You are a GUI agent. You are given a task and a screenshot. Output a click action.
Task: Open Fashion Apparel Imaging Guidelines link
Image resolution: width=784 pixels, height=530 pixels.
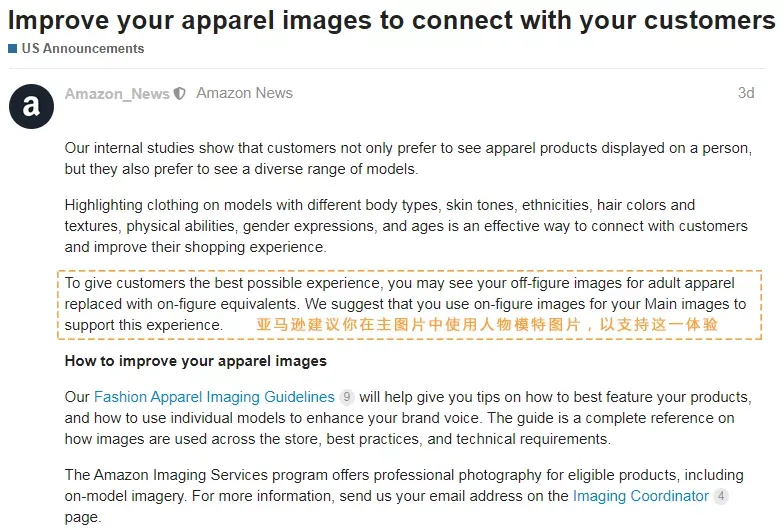(214, 397)
